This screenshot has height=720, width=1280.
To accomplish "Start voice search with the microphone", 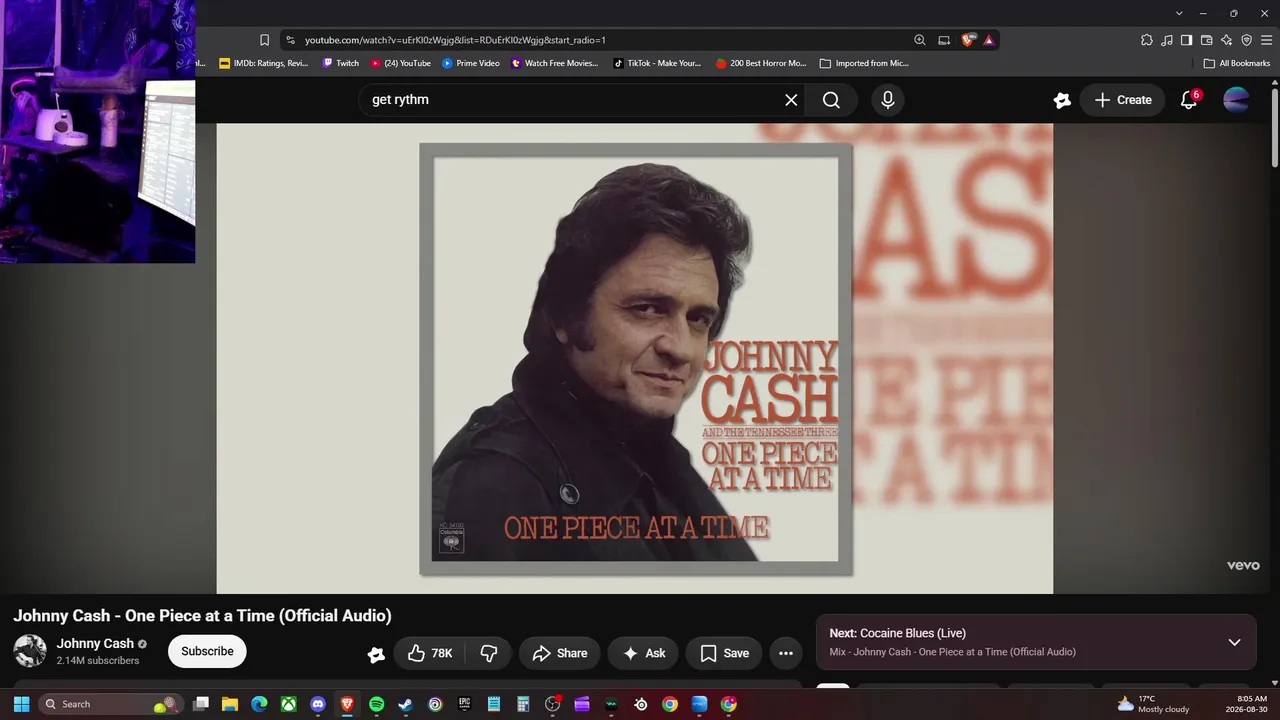I will coord(887,100).
